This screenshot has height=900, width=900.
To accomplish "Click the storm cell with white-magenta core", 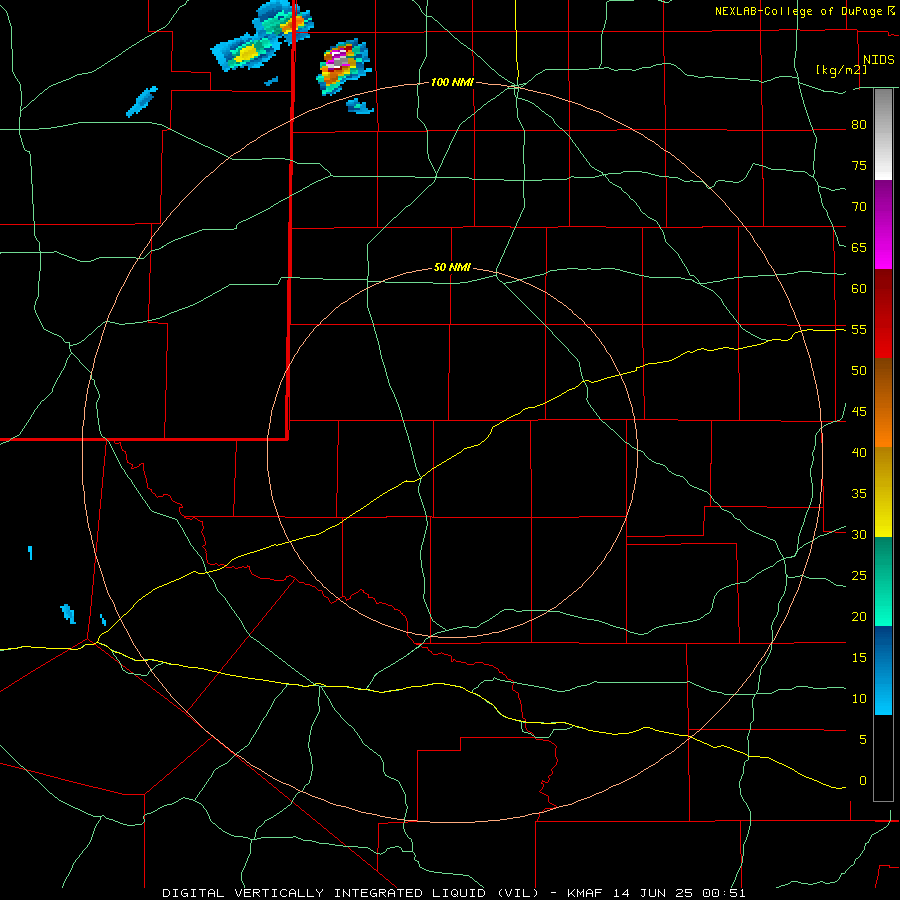I will pyautogui.click(x=343, y=66).
